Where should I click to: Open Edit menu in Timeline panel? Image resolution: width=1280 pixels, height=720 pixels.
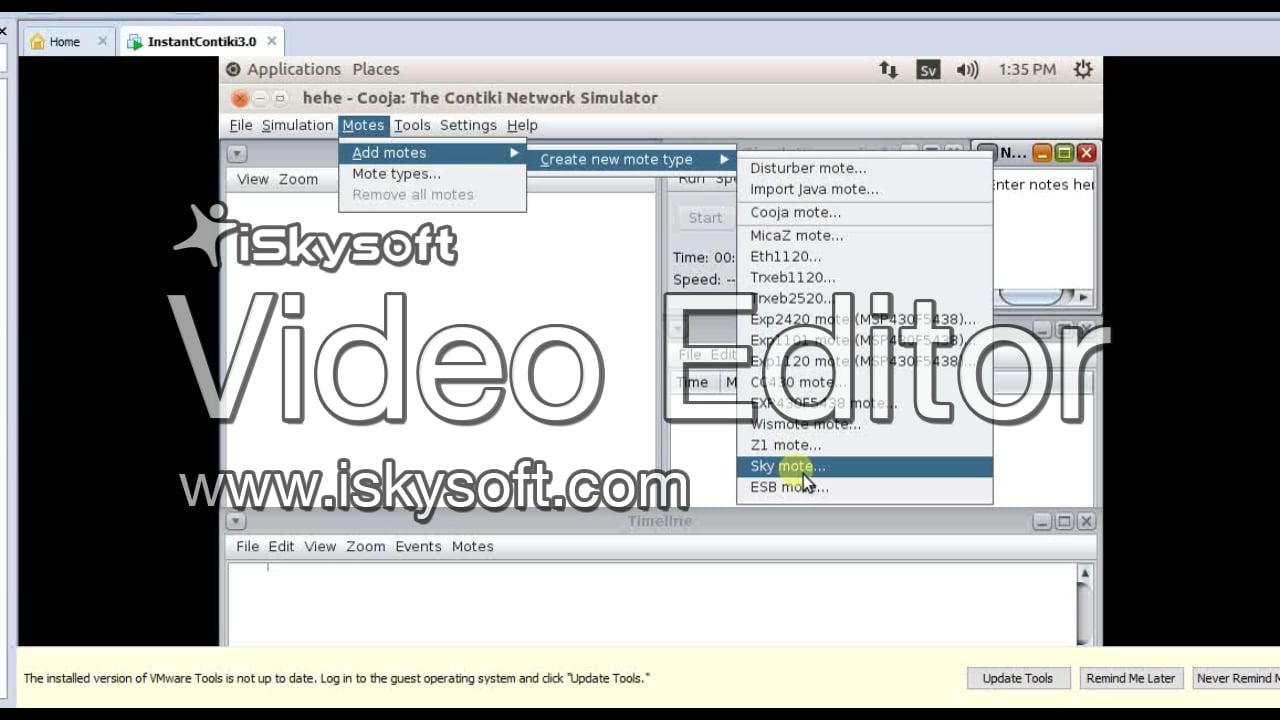click(281, 546)
